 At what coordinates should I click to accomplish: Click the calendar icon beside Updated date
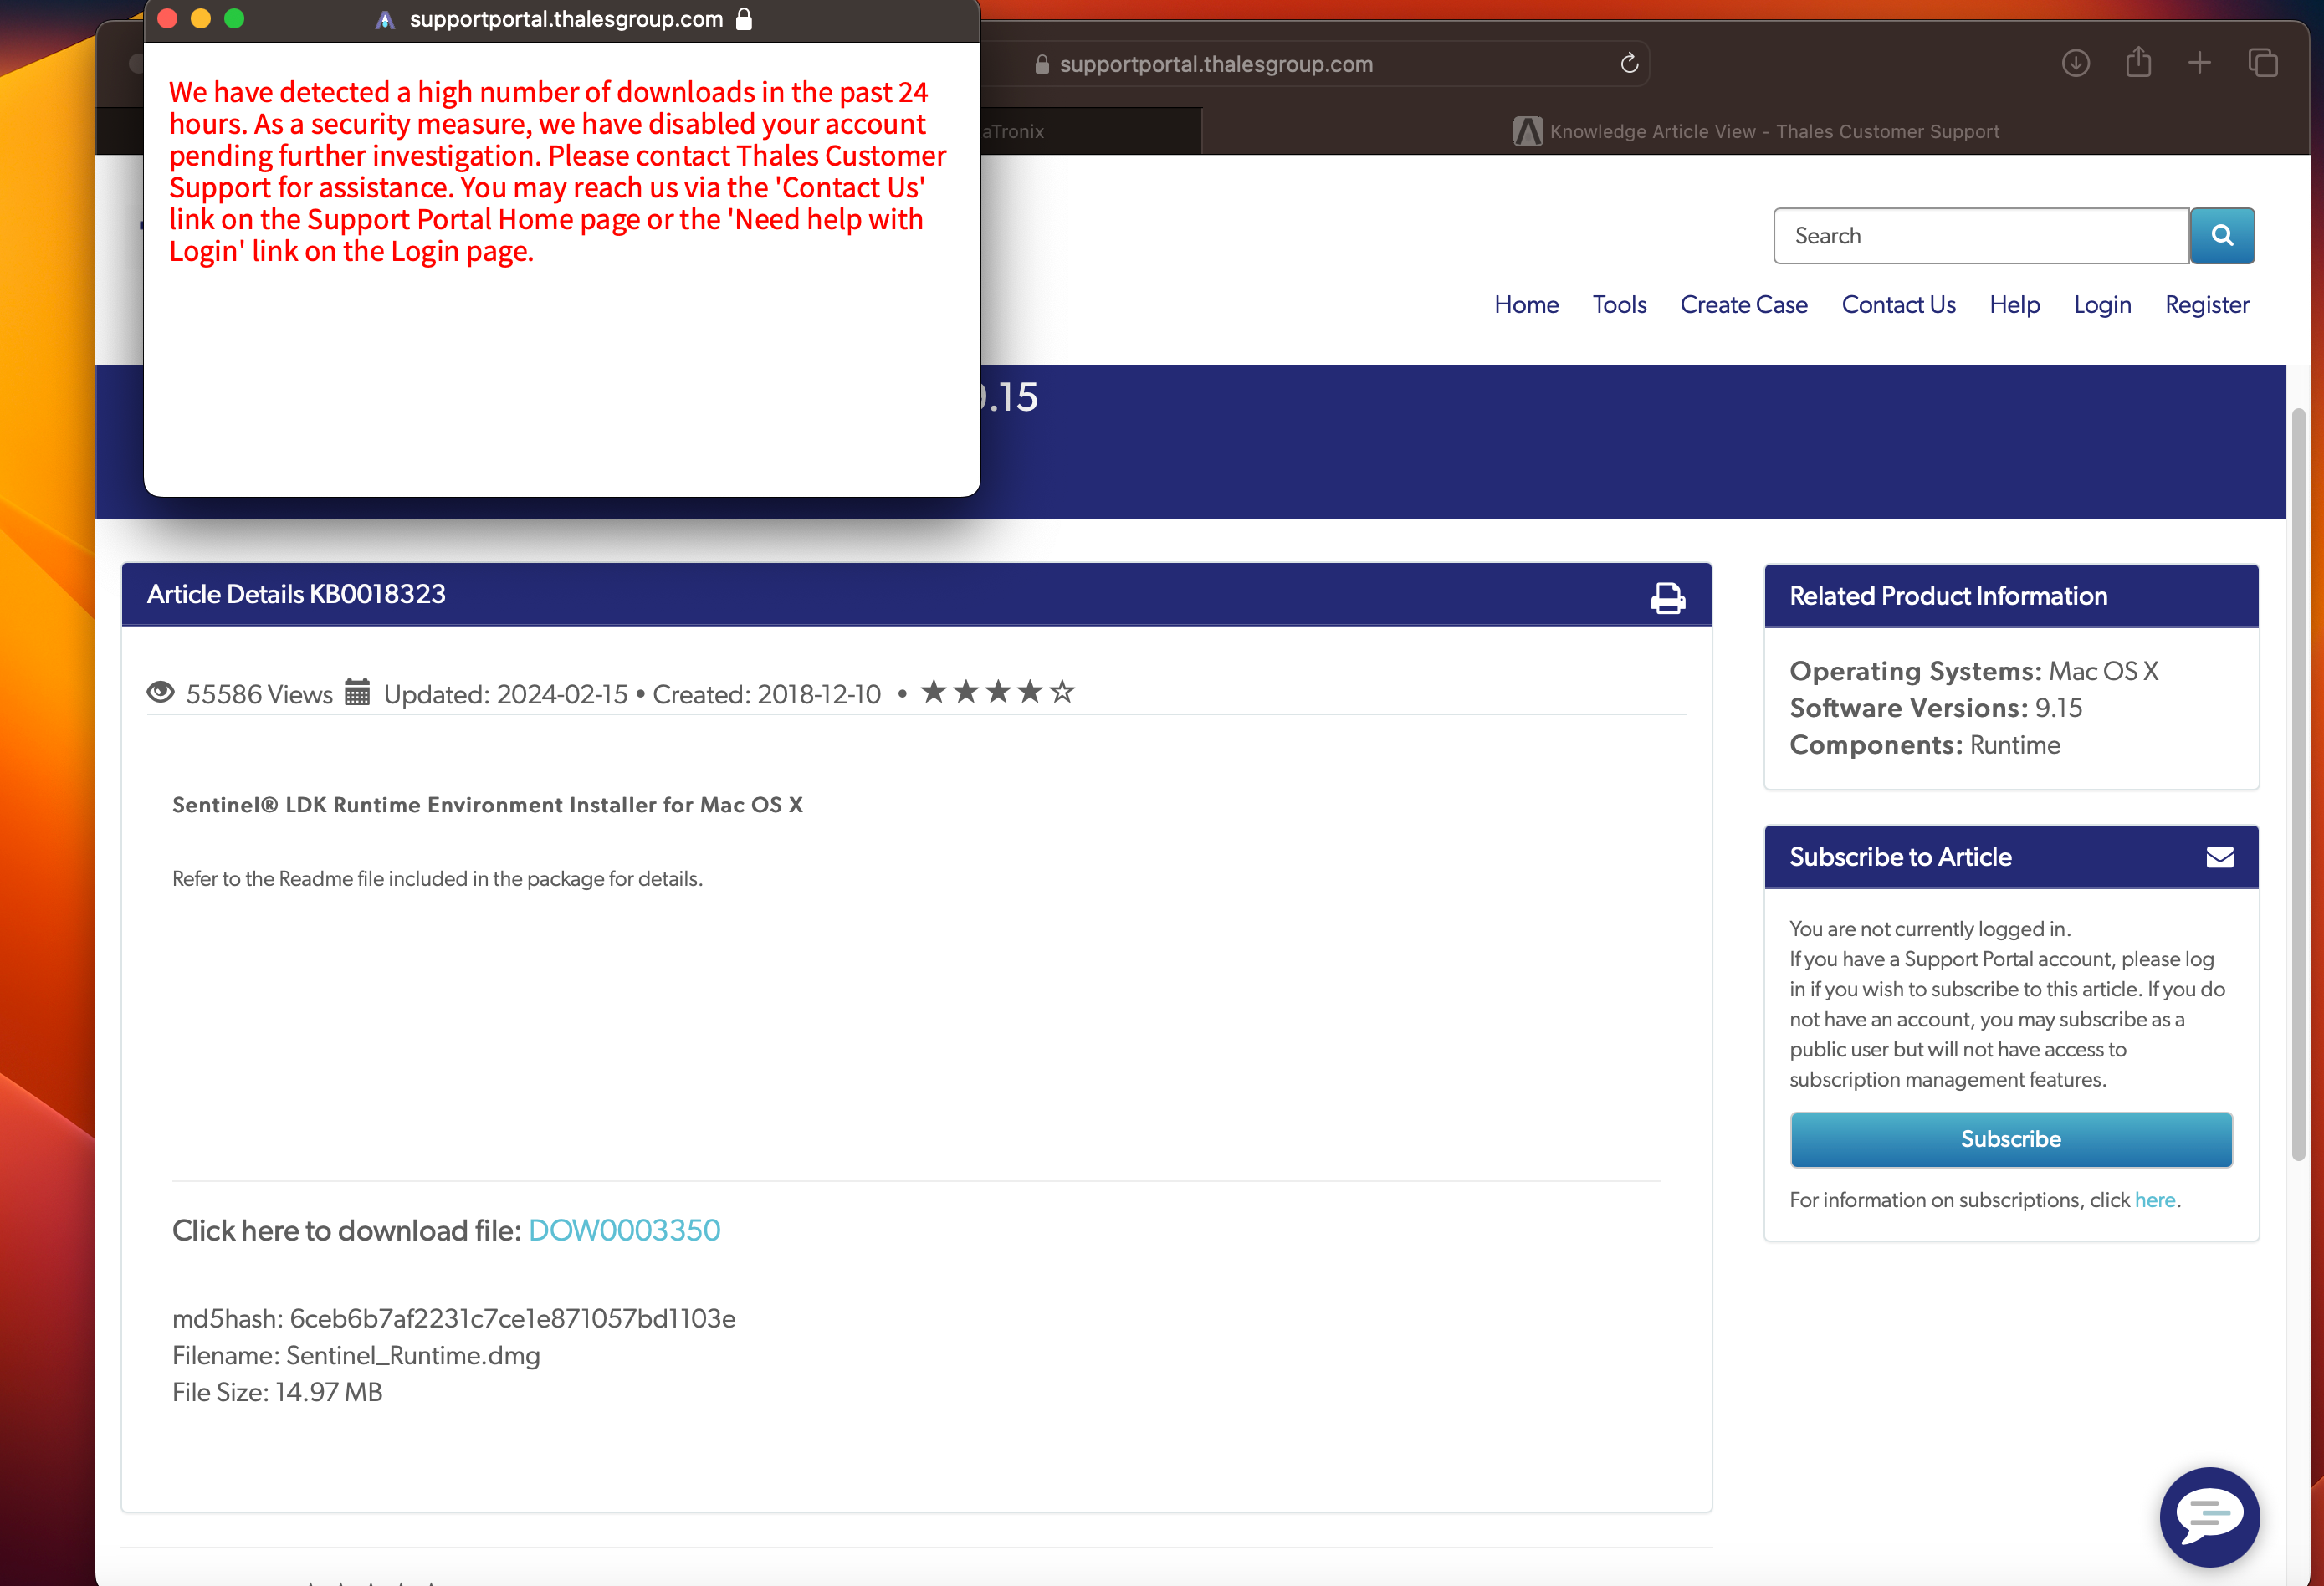(x=357, y=692)
